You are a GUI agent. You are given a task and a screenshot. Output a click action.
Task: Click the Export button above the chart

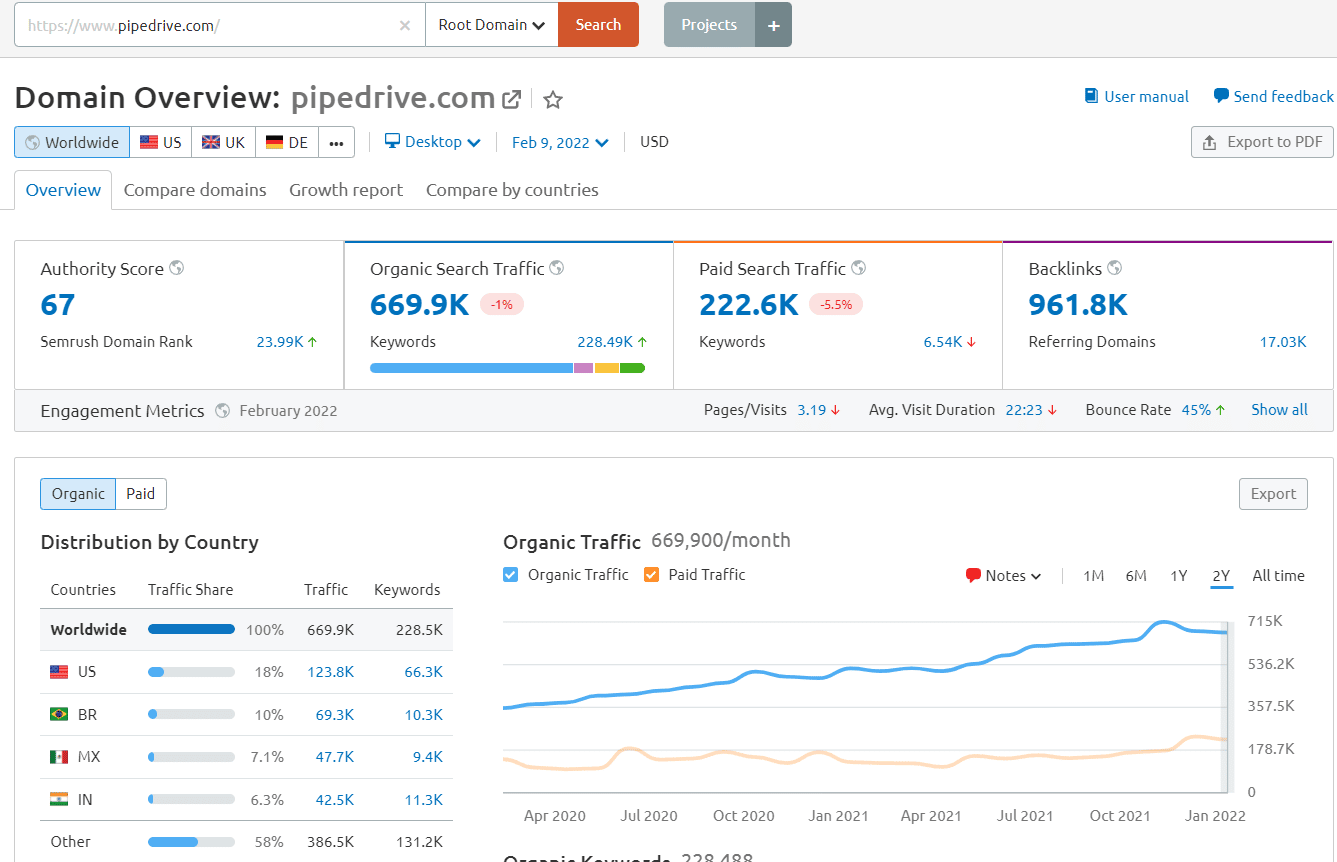(1273, 494)
